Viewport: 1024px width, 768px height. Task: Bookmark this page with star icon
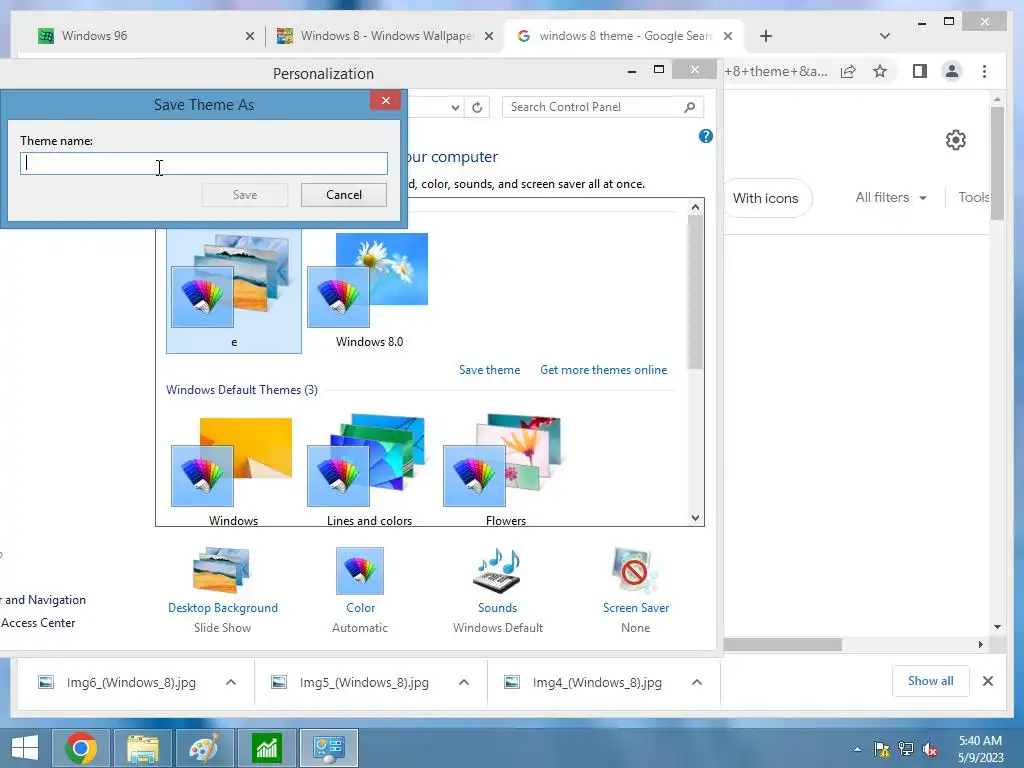tap(880, 71)
